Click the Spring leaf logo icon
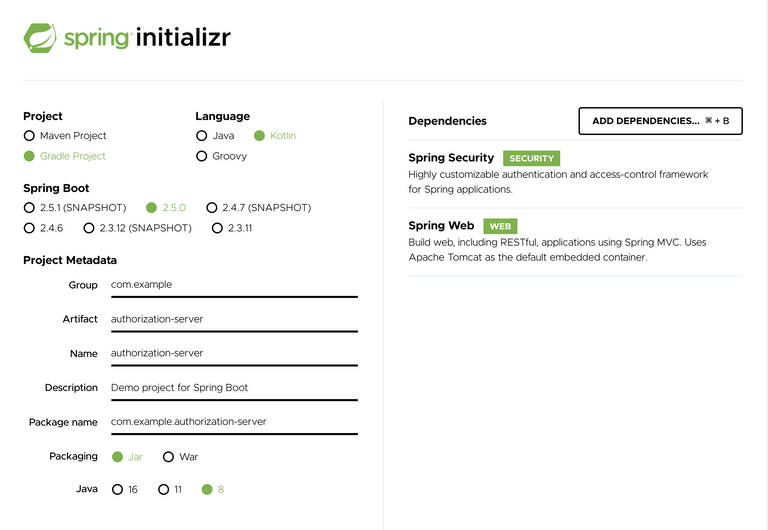768x530 pixels. pyautogui.click(x=40, y=38)
